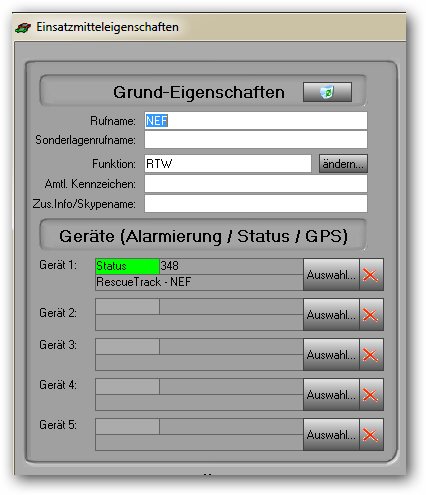The width and height of the screenshot is (426, 495).
Task: Click the Amtl. Kennzeichen input
Action: (x=256, y=184)
